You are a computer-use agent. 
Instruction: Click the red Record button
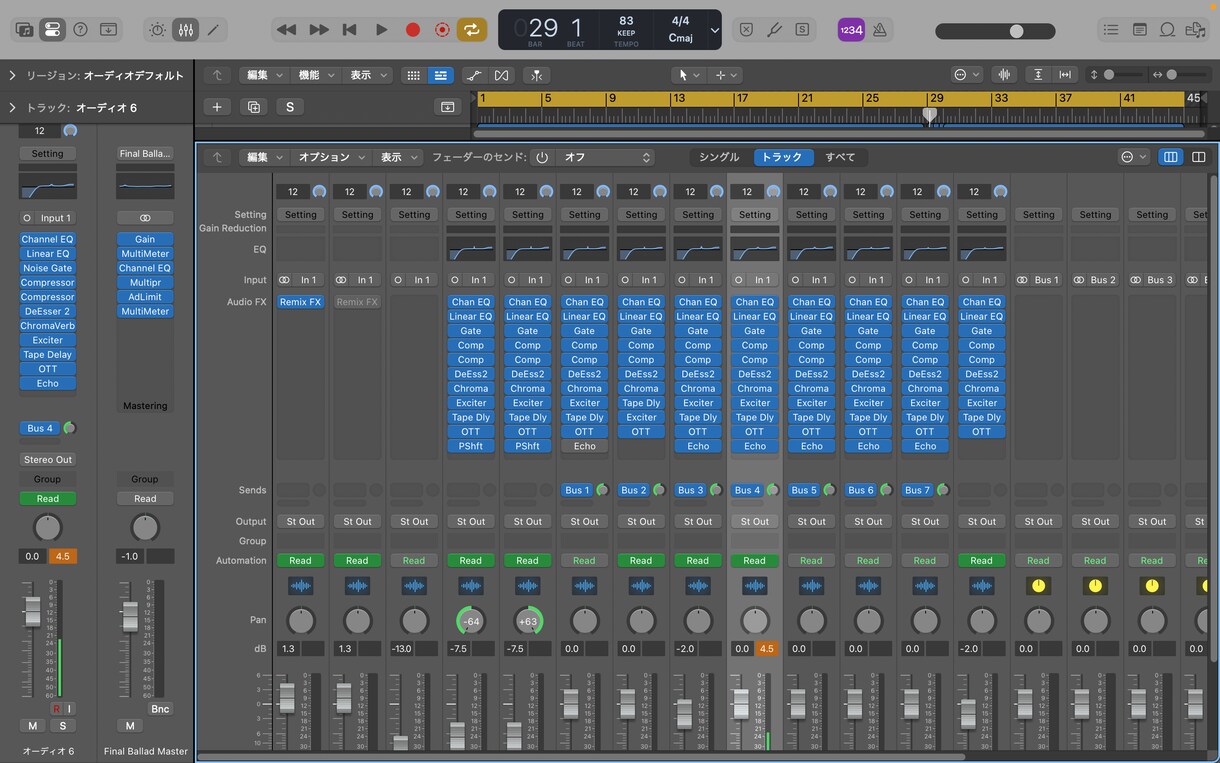pyautogui.click(x=412, y=30)
